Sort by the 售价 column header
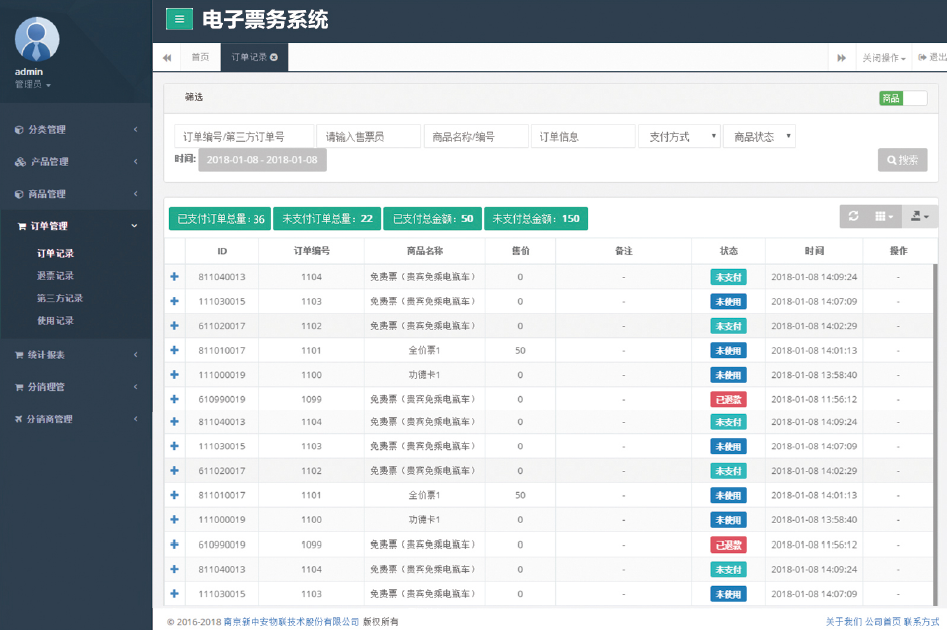This screenshot has width=947, height=630. (520, 251)
